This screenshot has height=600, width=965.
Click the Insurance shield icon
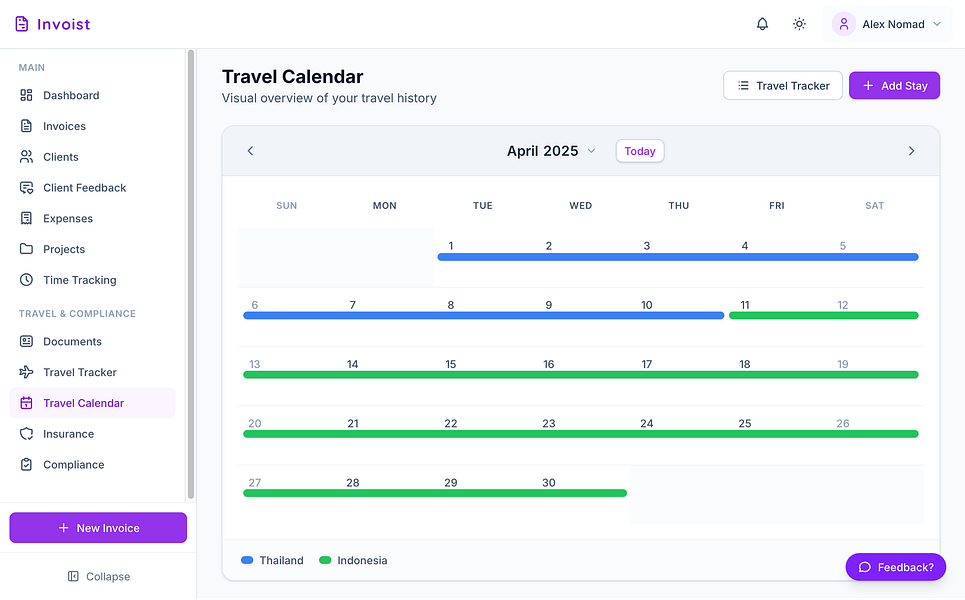click(26, 434)
